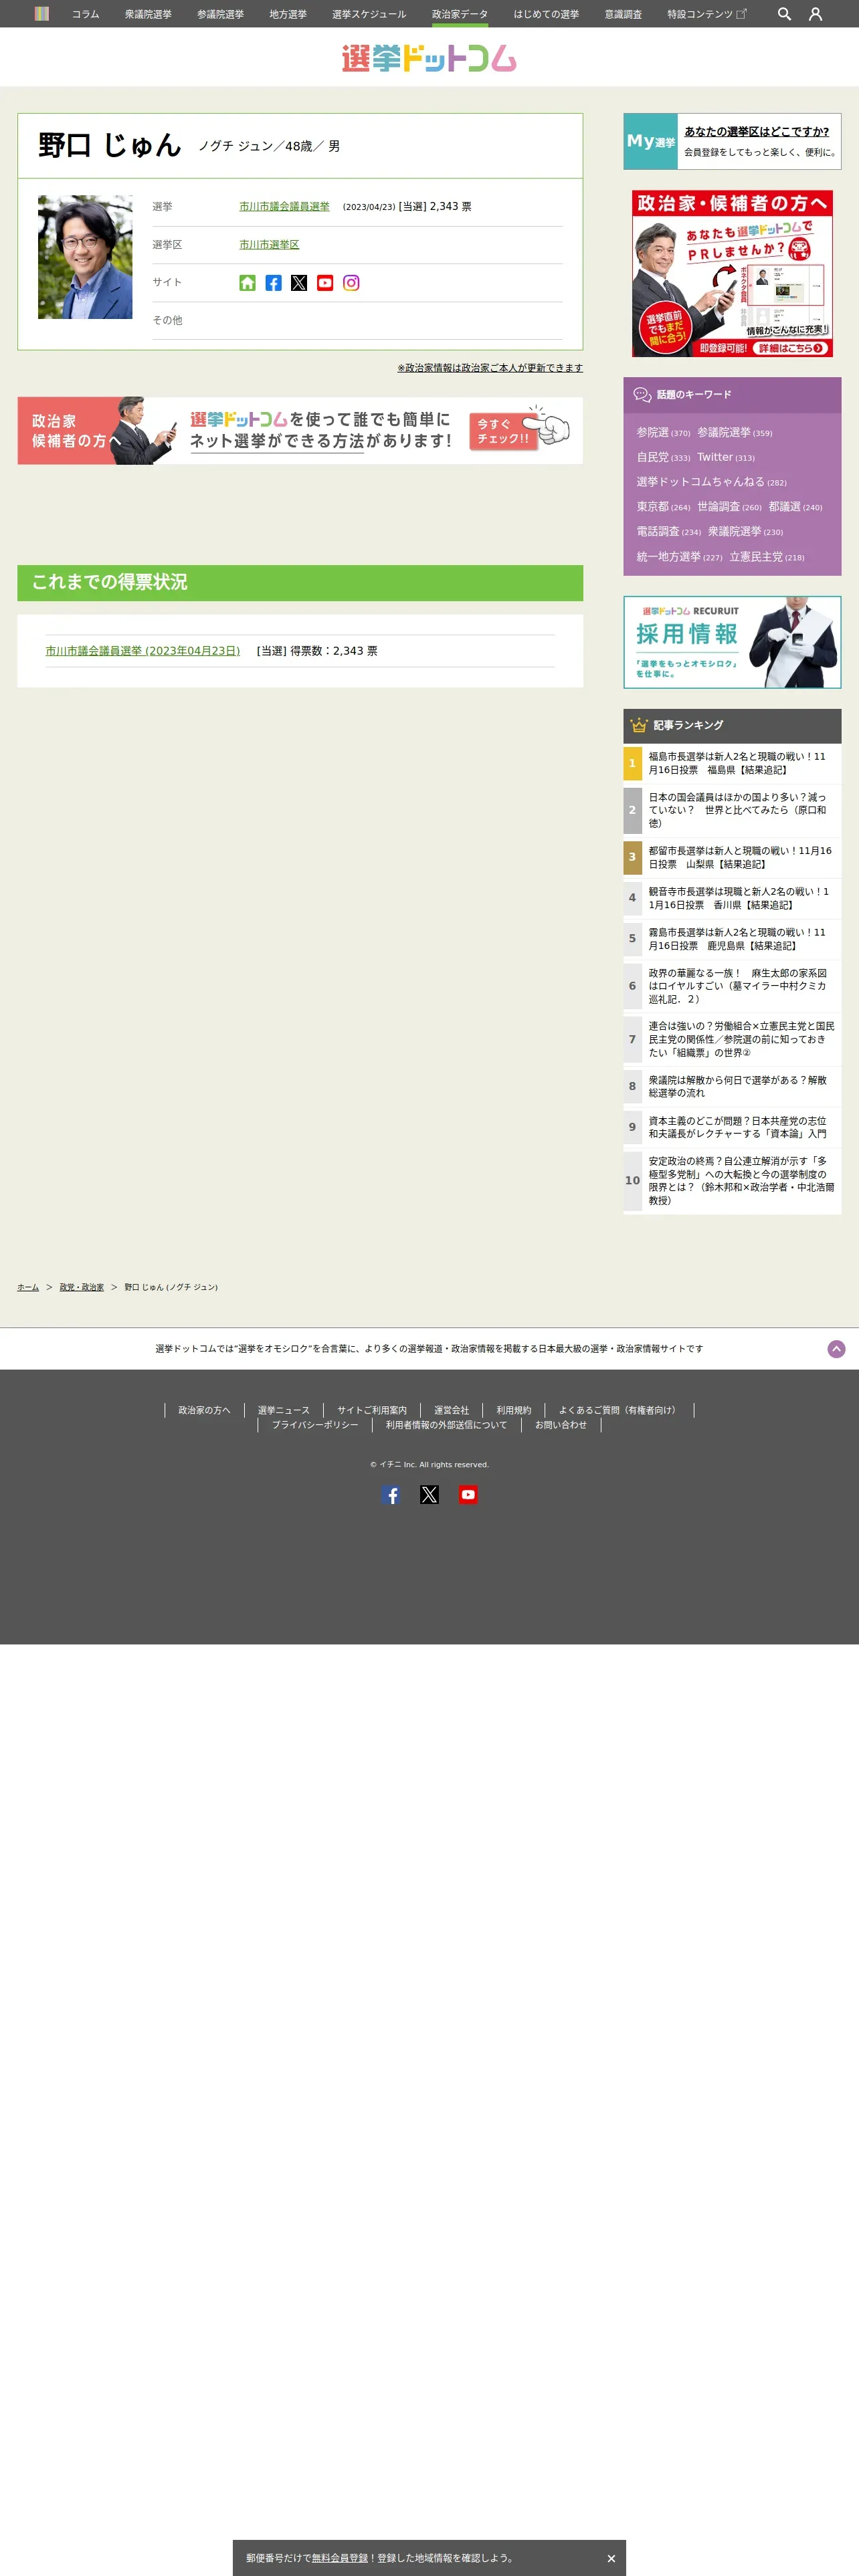Select the 都議選 keyword tag
The image size is (859, 2576).
(795, 507)
